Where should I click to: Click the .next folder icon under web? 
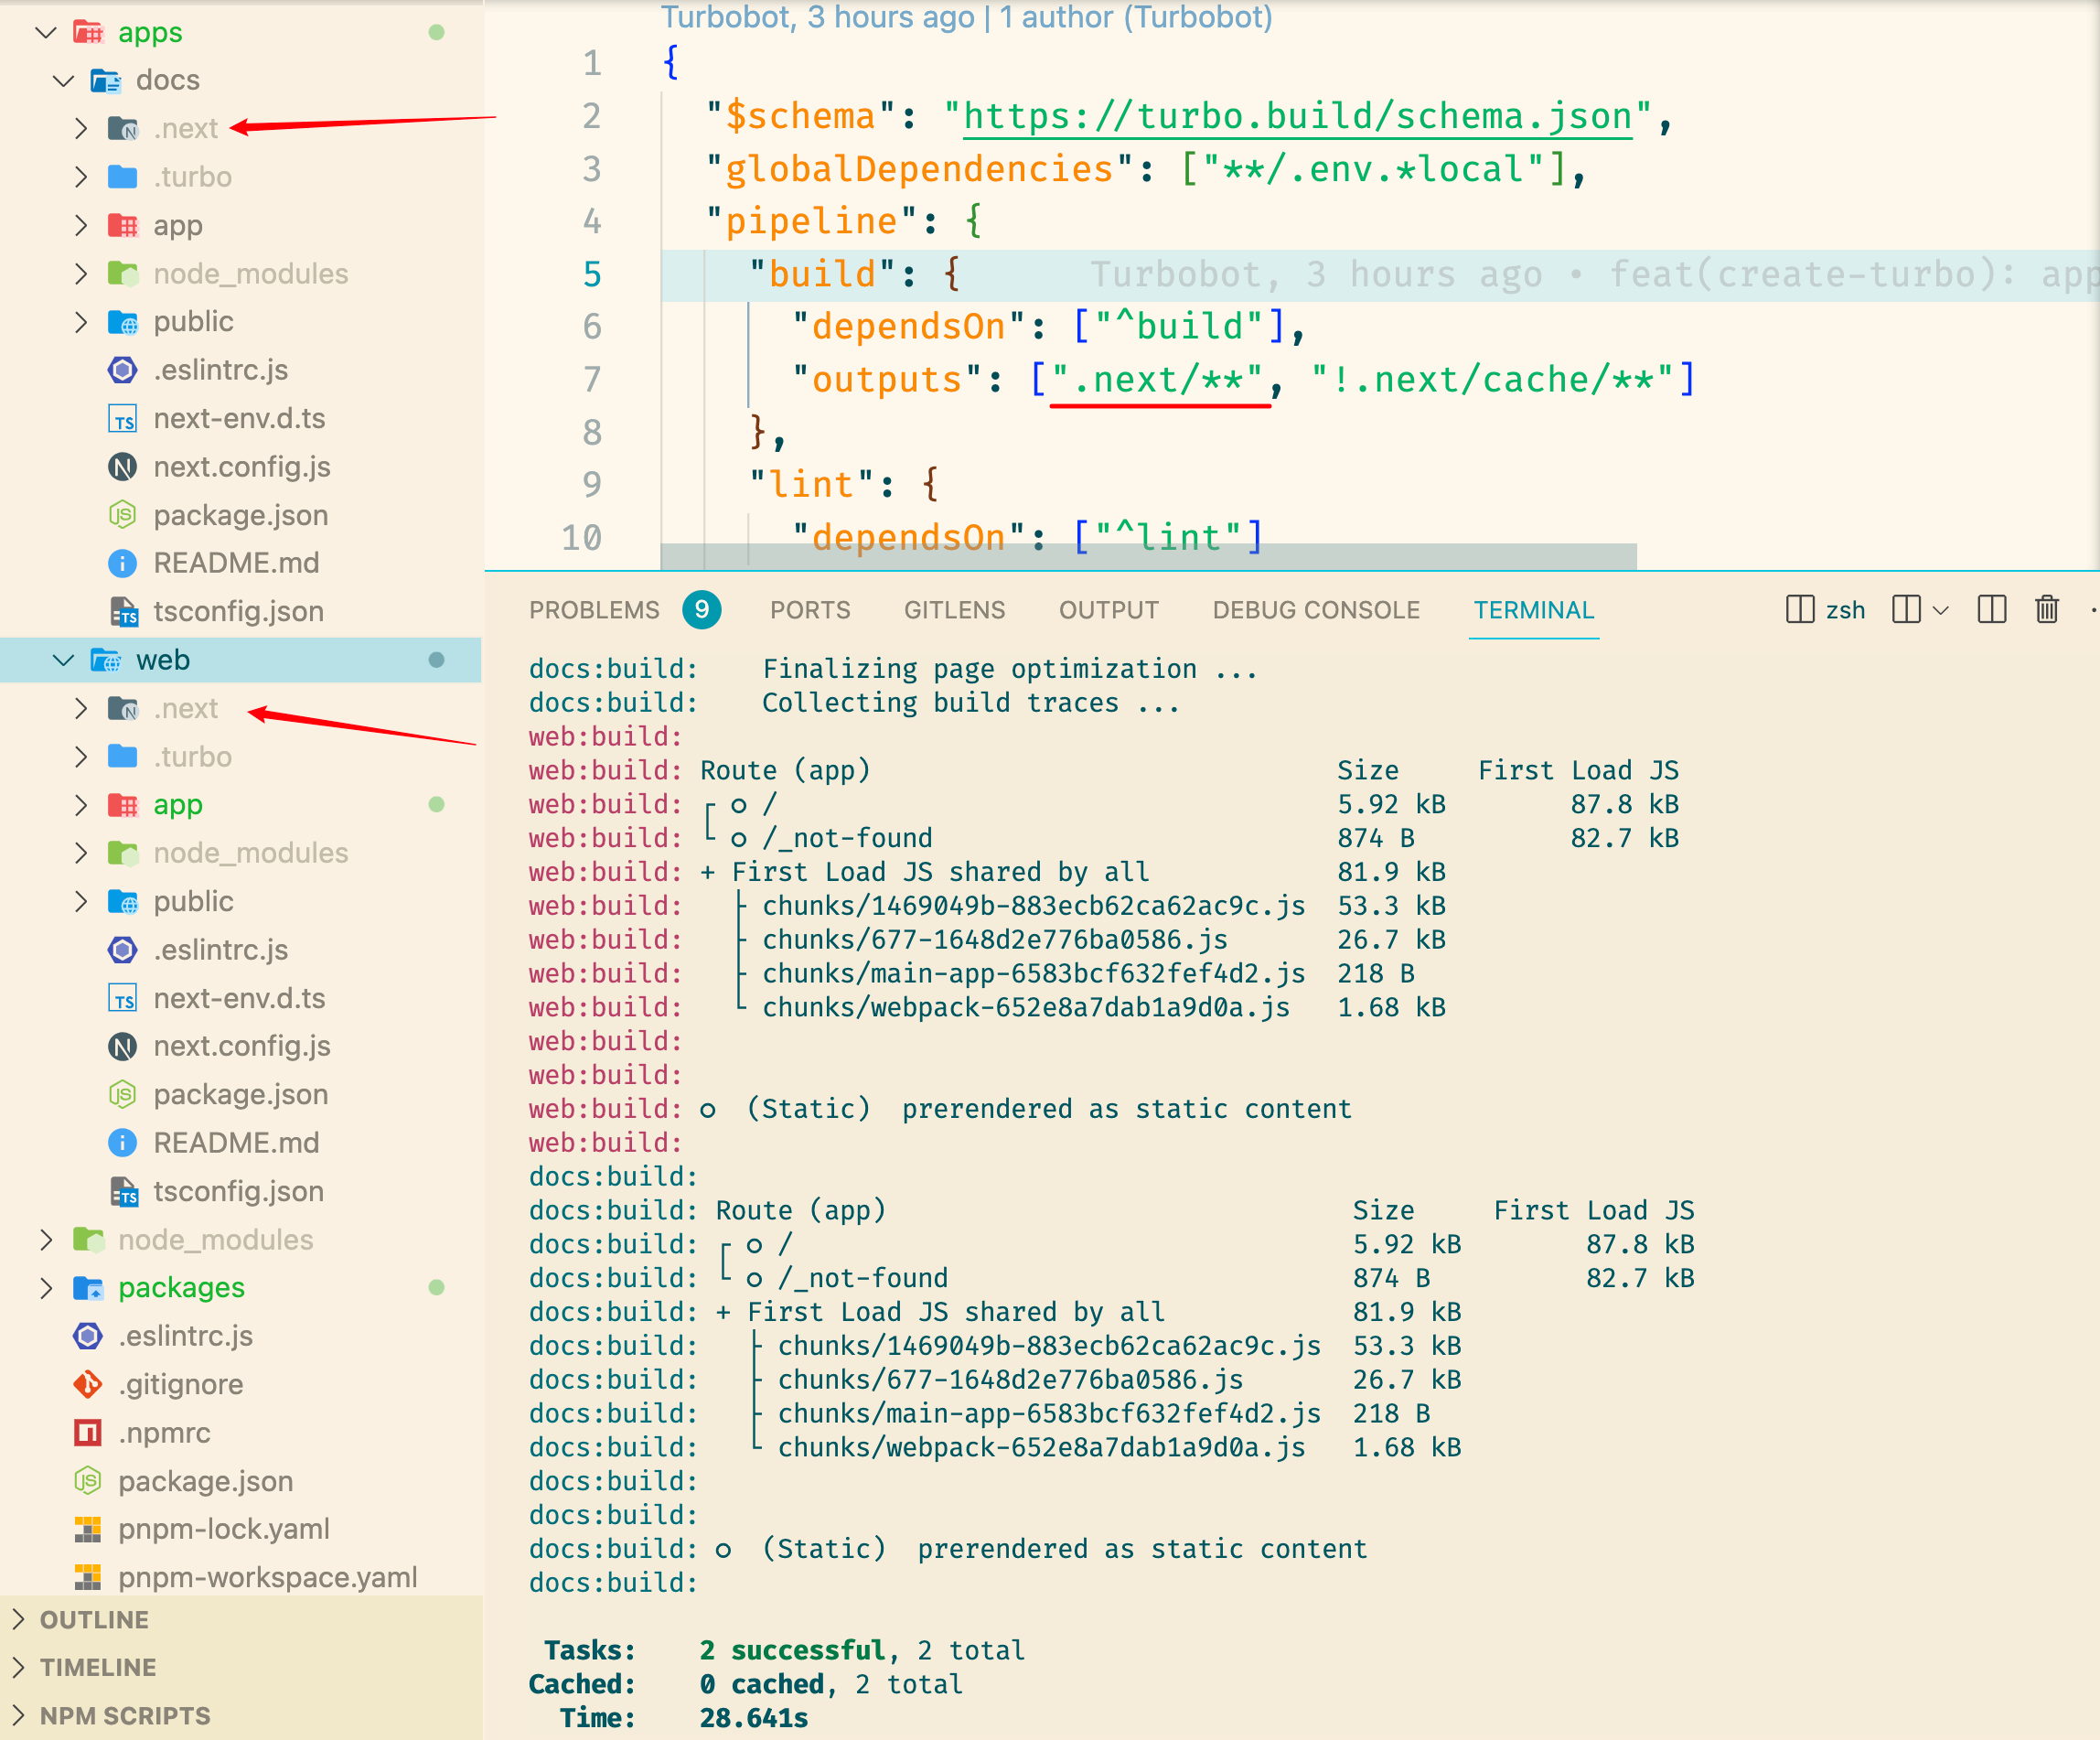122,708
